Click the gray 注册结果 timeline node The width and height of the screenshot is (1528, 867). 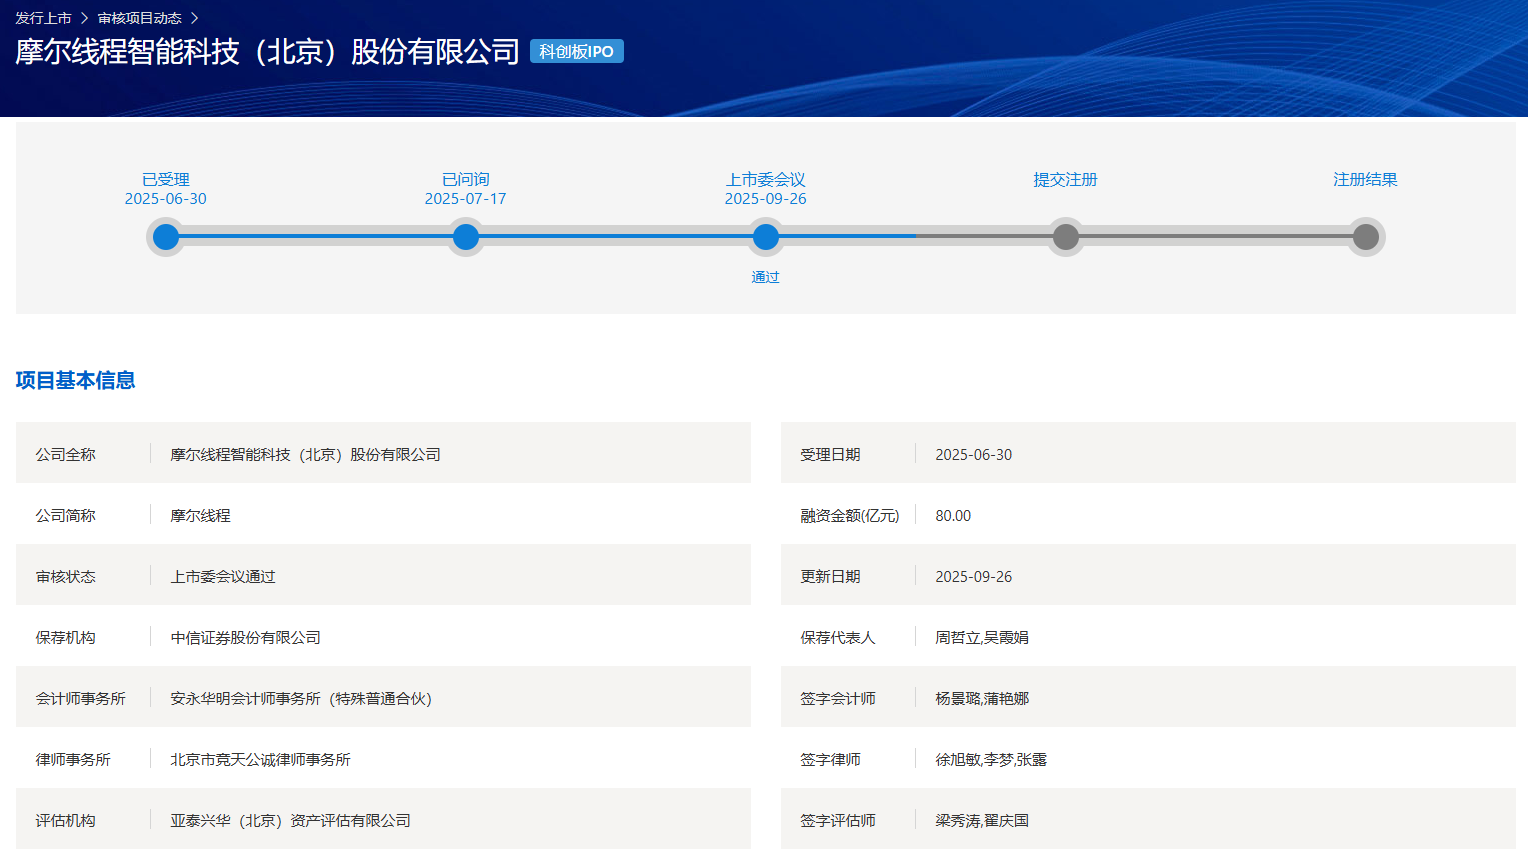click(x=1366, y=237)
